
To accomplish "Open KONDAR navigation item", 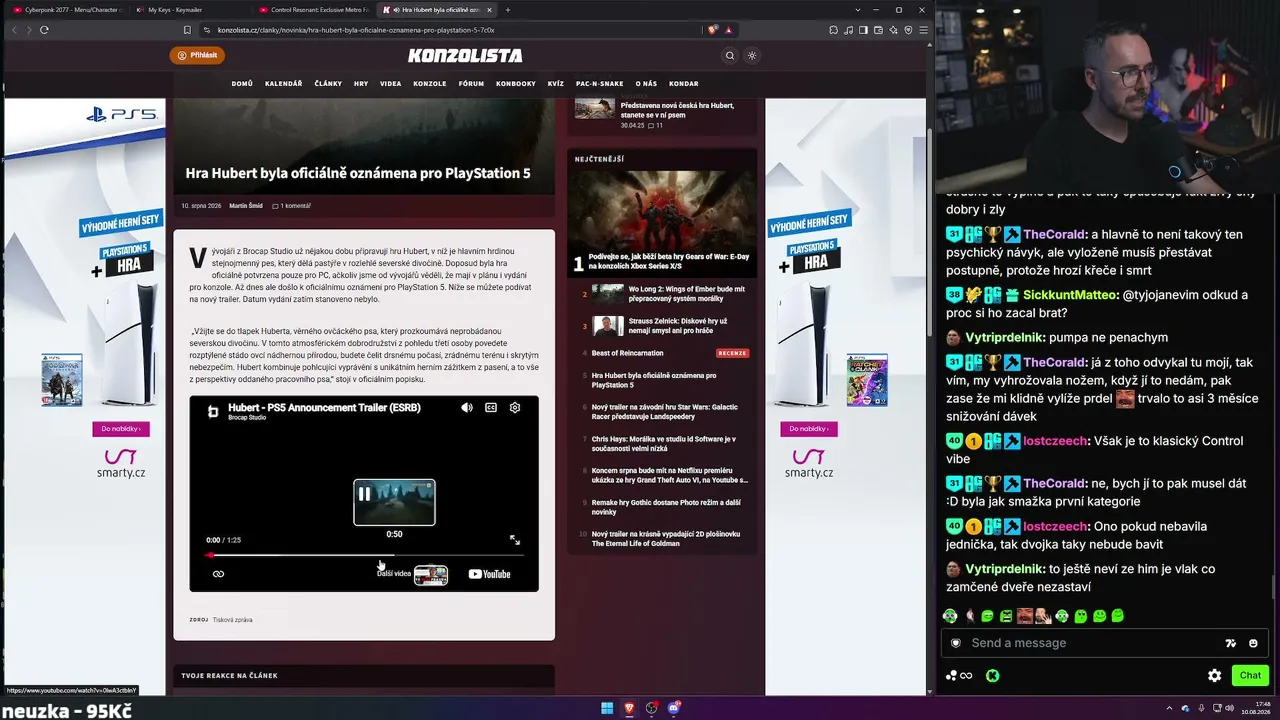I will [x=684, y=84].
